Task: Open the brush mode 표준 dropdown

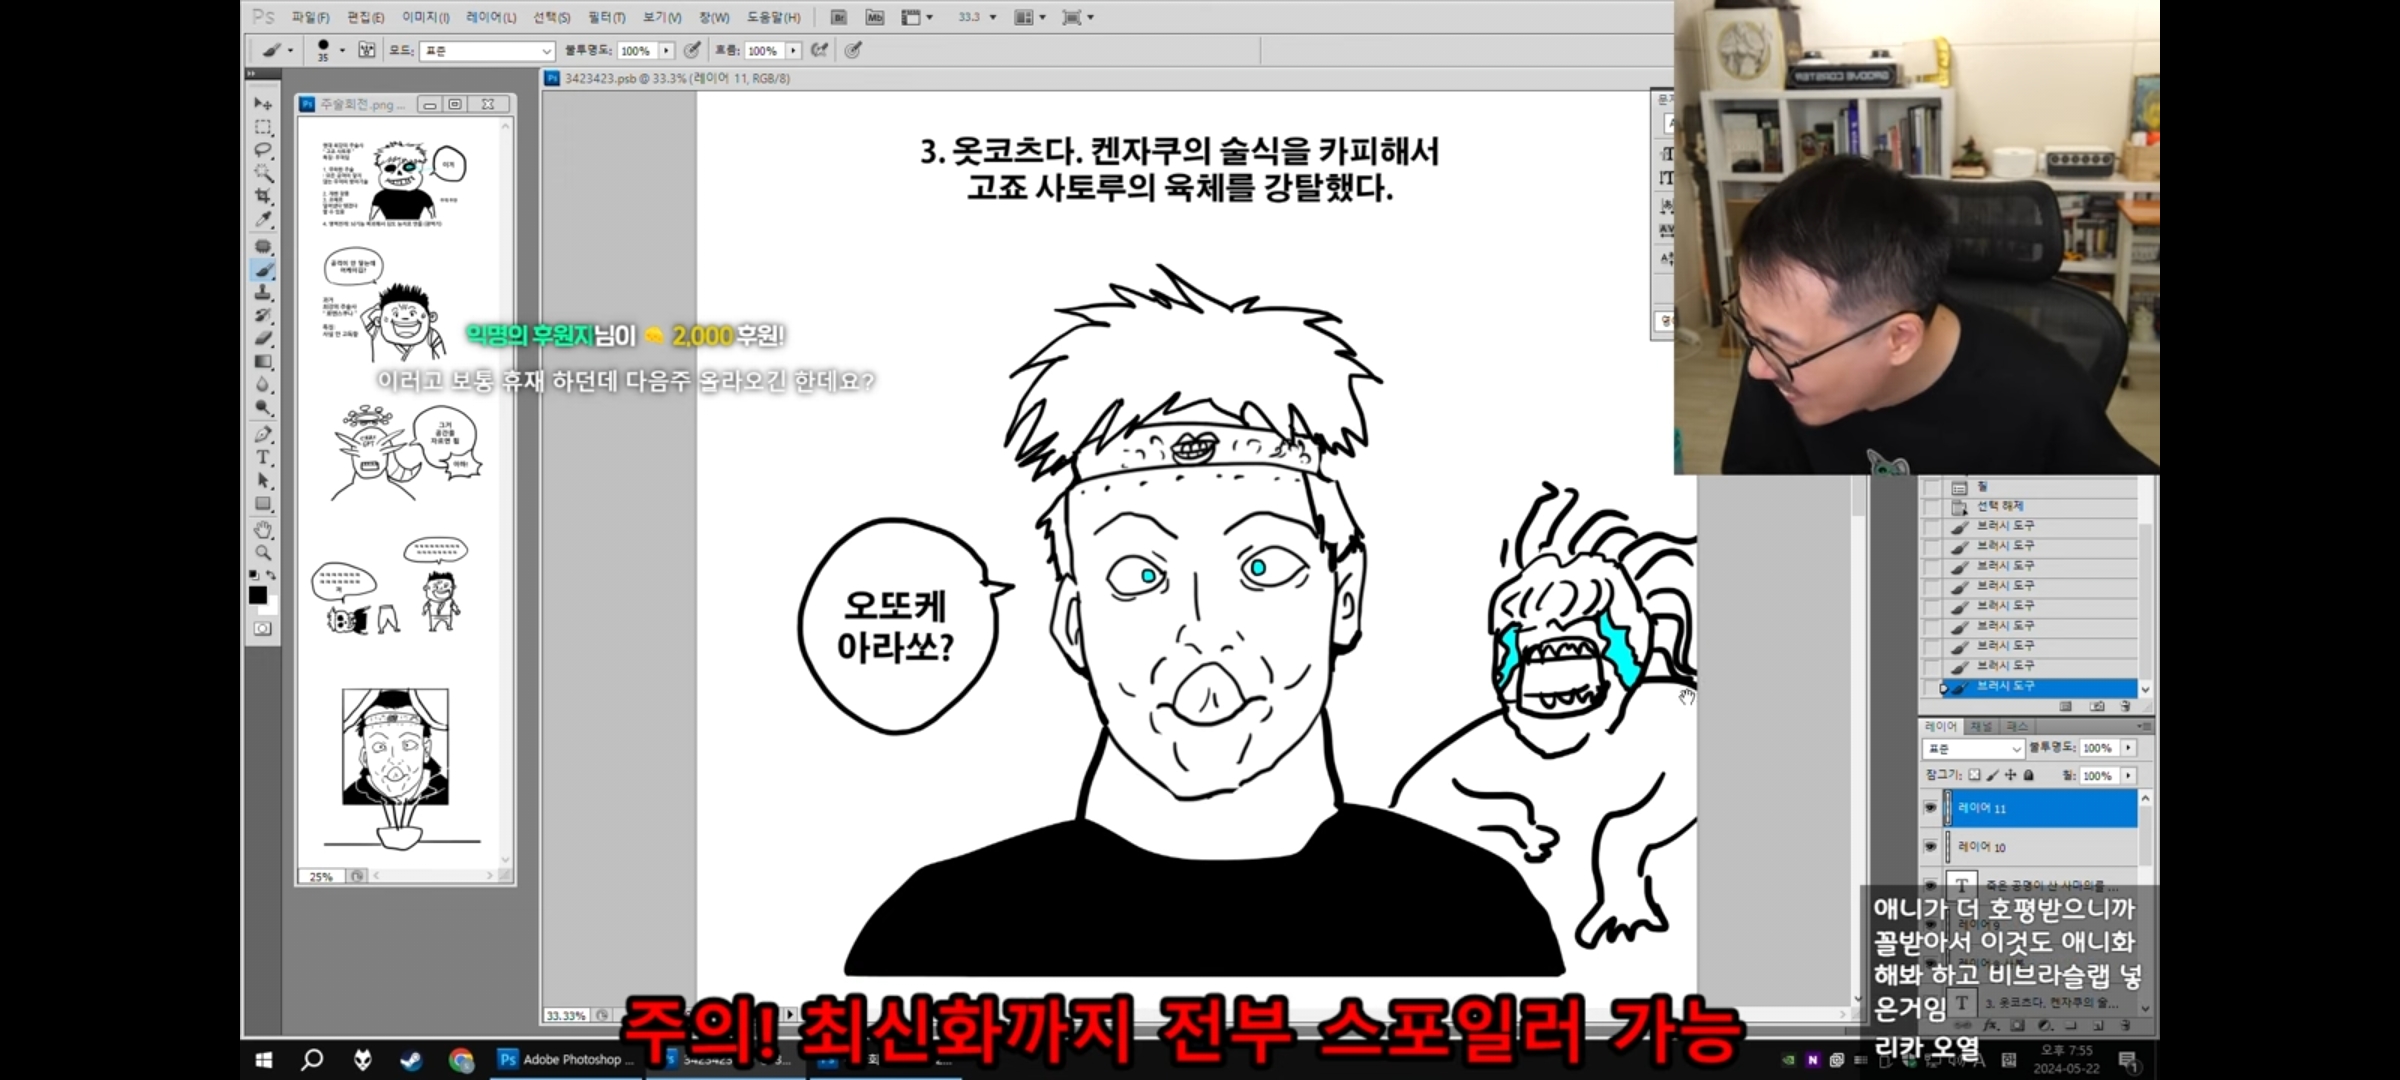Action: (487, 50)
